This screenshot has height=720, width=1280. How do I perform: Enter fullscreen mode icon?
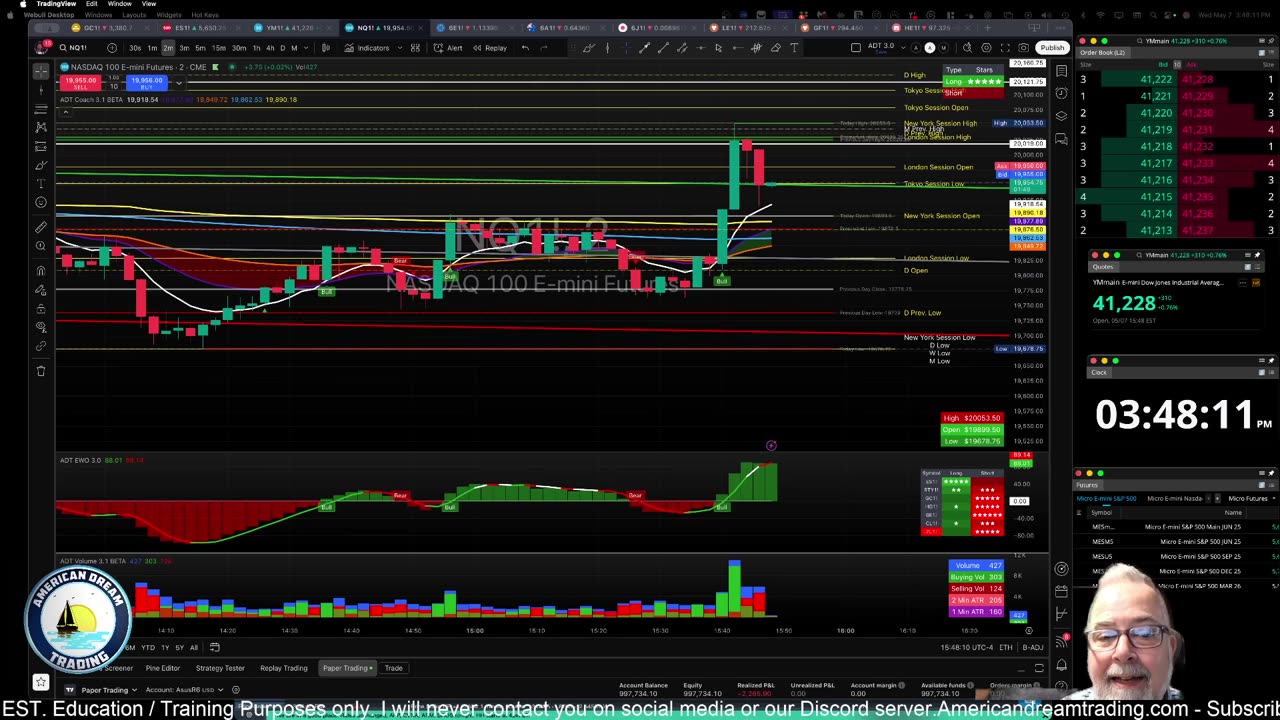click(x=1005, y=48)
